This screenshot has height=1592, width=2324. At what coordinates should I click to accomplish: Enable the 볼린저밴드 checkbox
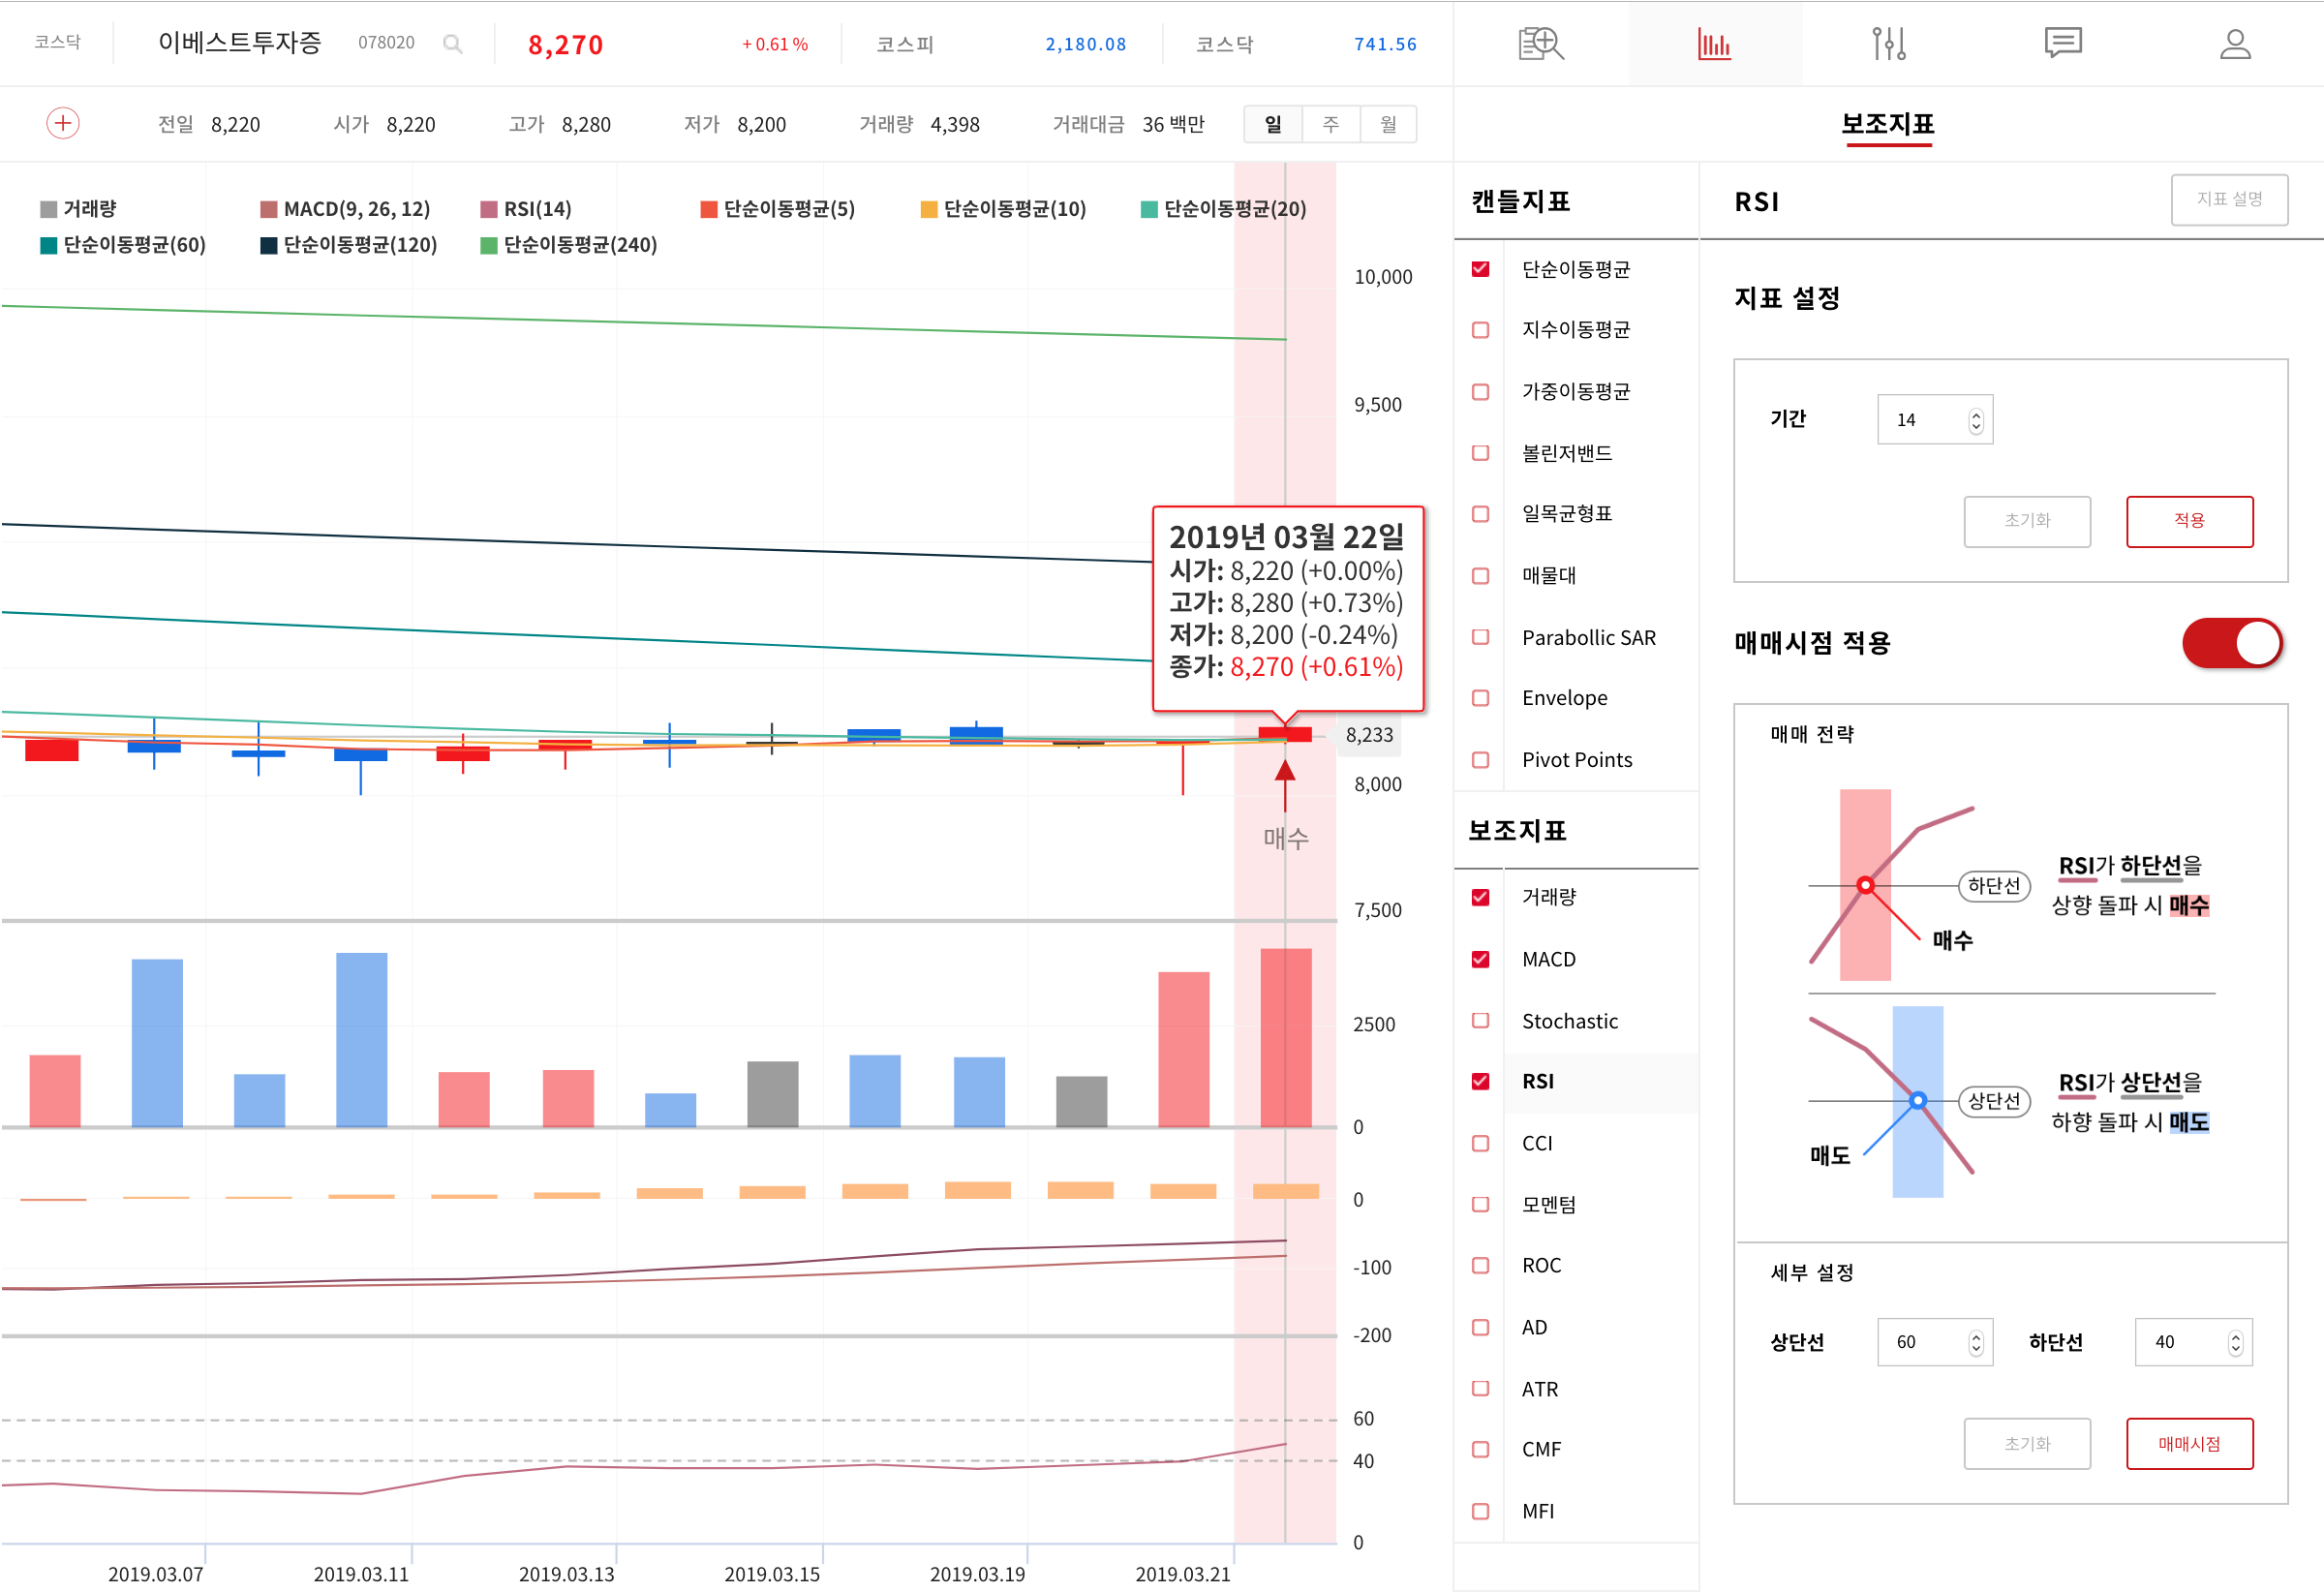1481,453
